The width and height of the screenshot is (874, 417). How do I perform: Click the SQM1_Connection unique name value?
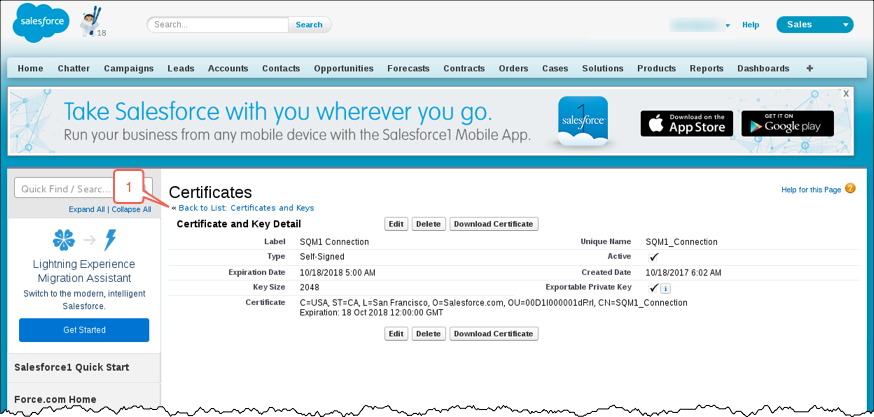(x=681, y=242)
